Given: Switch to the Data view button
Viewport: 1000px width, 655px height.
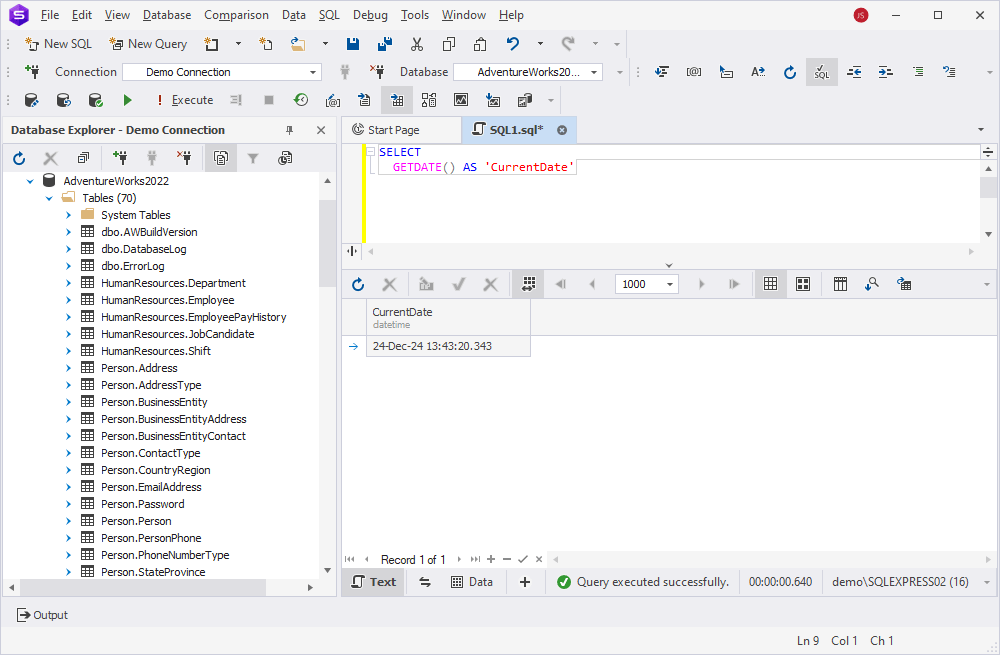Looking at the screenshot, I should point(472,582).
